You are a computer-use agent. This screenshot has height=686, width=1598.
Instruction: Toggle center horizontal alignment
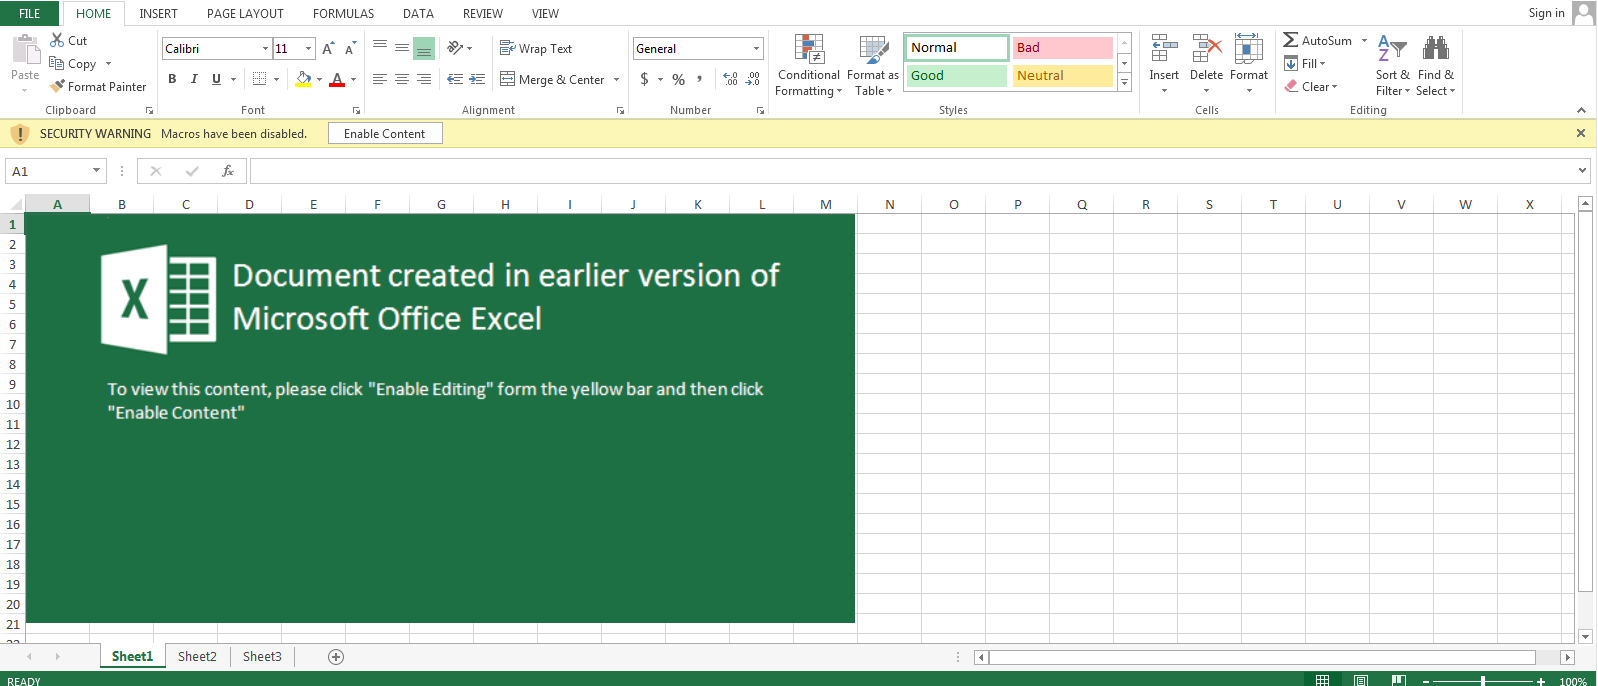coord(402,79)
